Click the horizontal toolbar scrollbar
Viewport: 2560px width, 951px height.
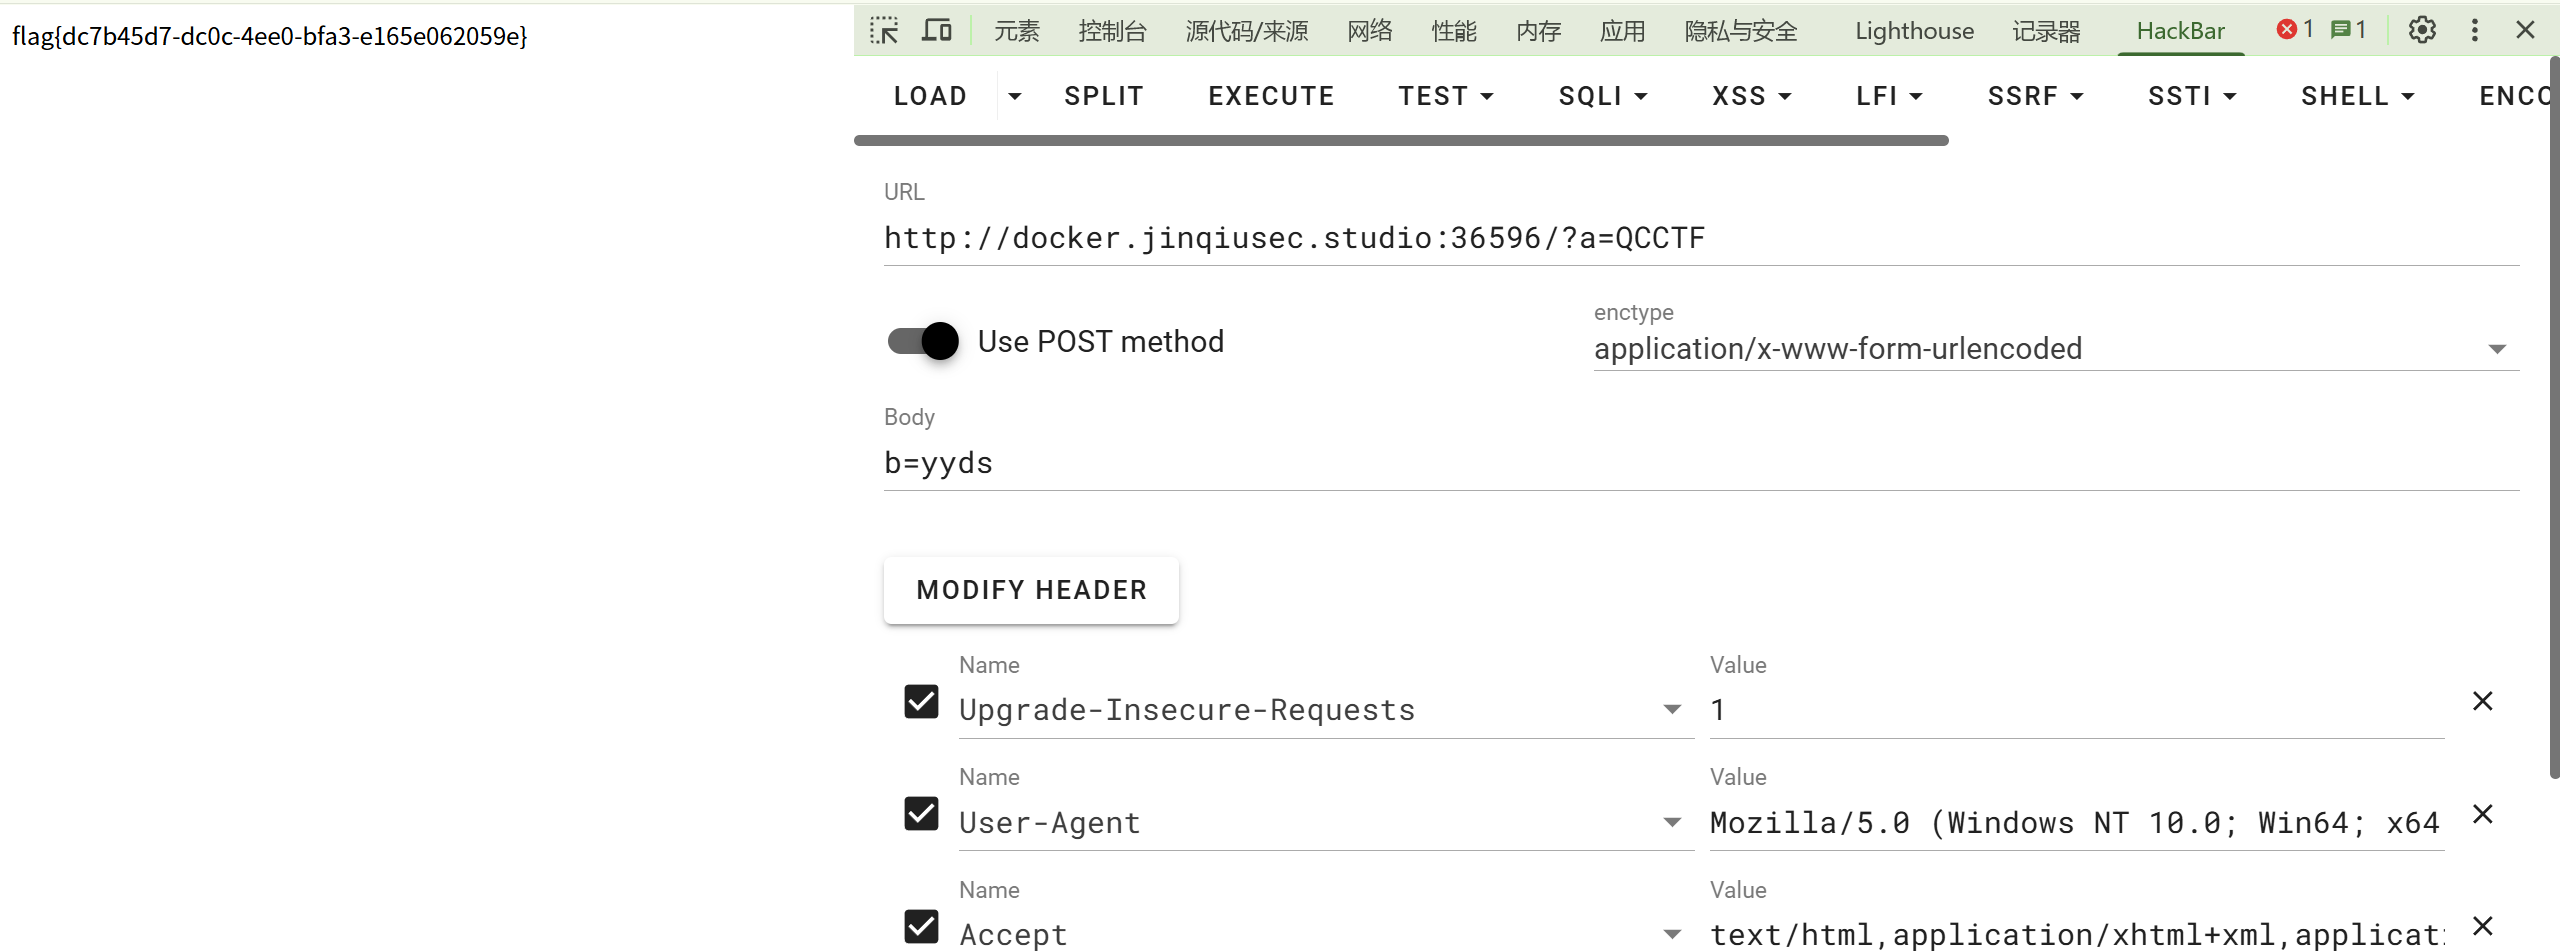click(x=1400, y=141)
